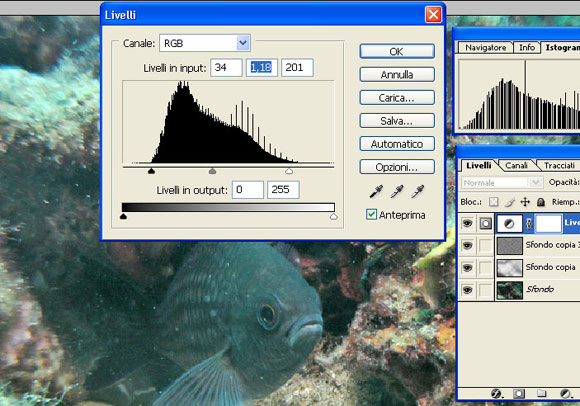This screenshot has height=406, width=580.
Task: Open the Canale RGB channel dropdown
Action: coord(243,43)
